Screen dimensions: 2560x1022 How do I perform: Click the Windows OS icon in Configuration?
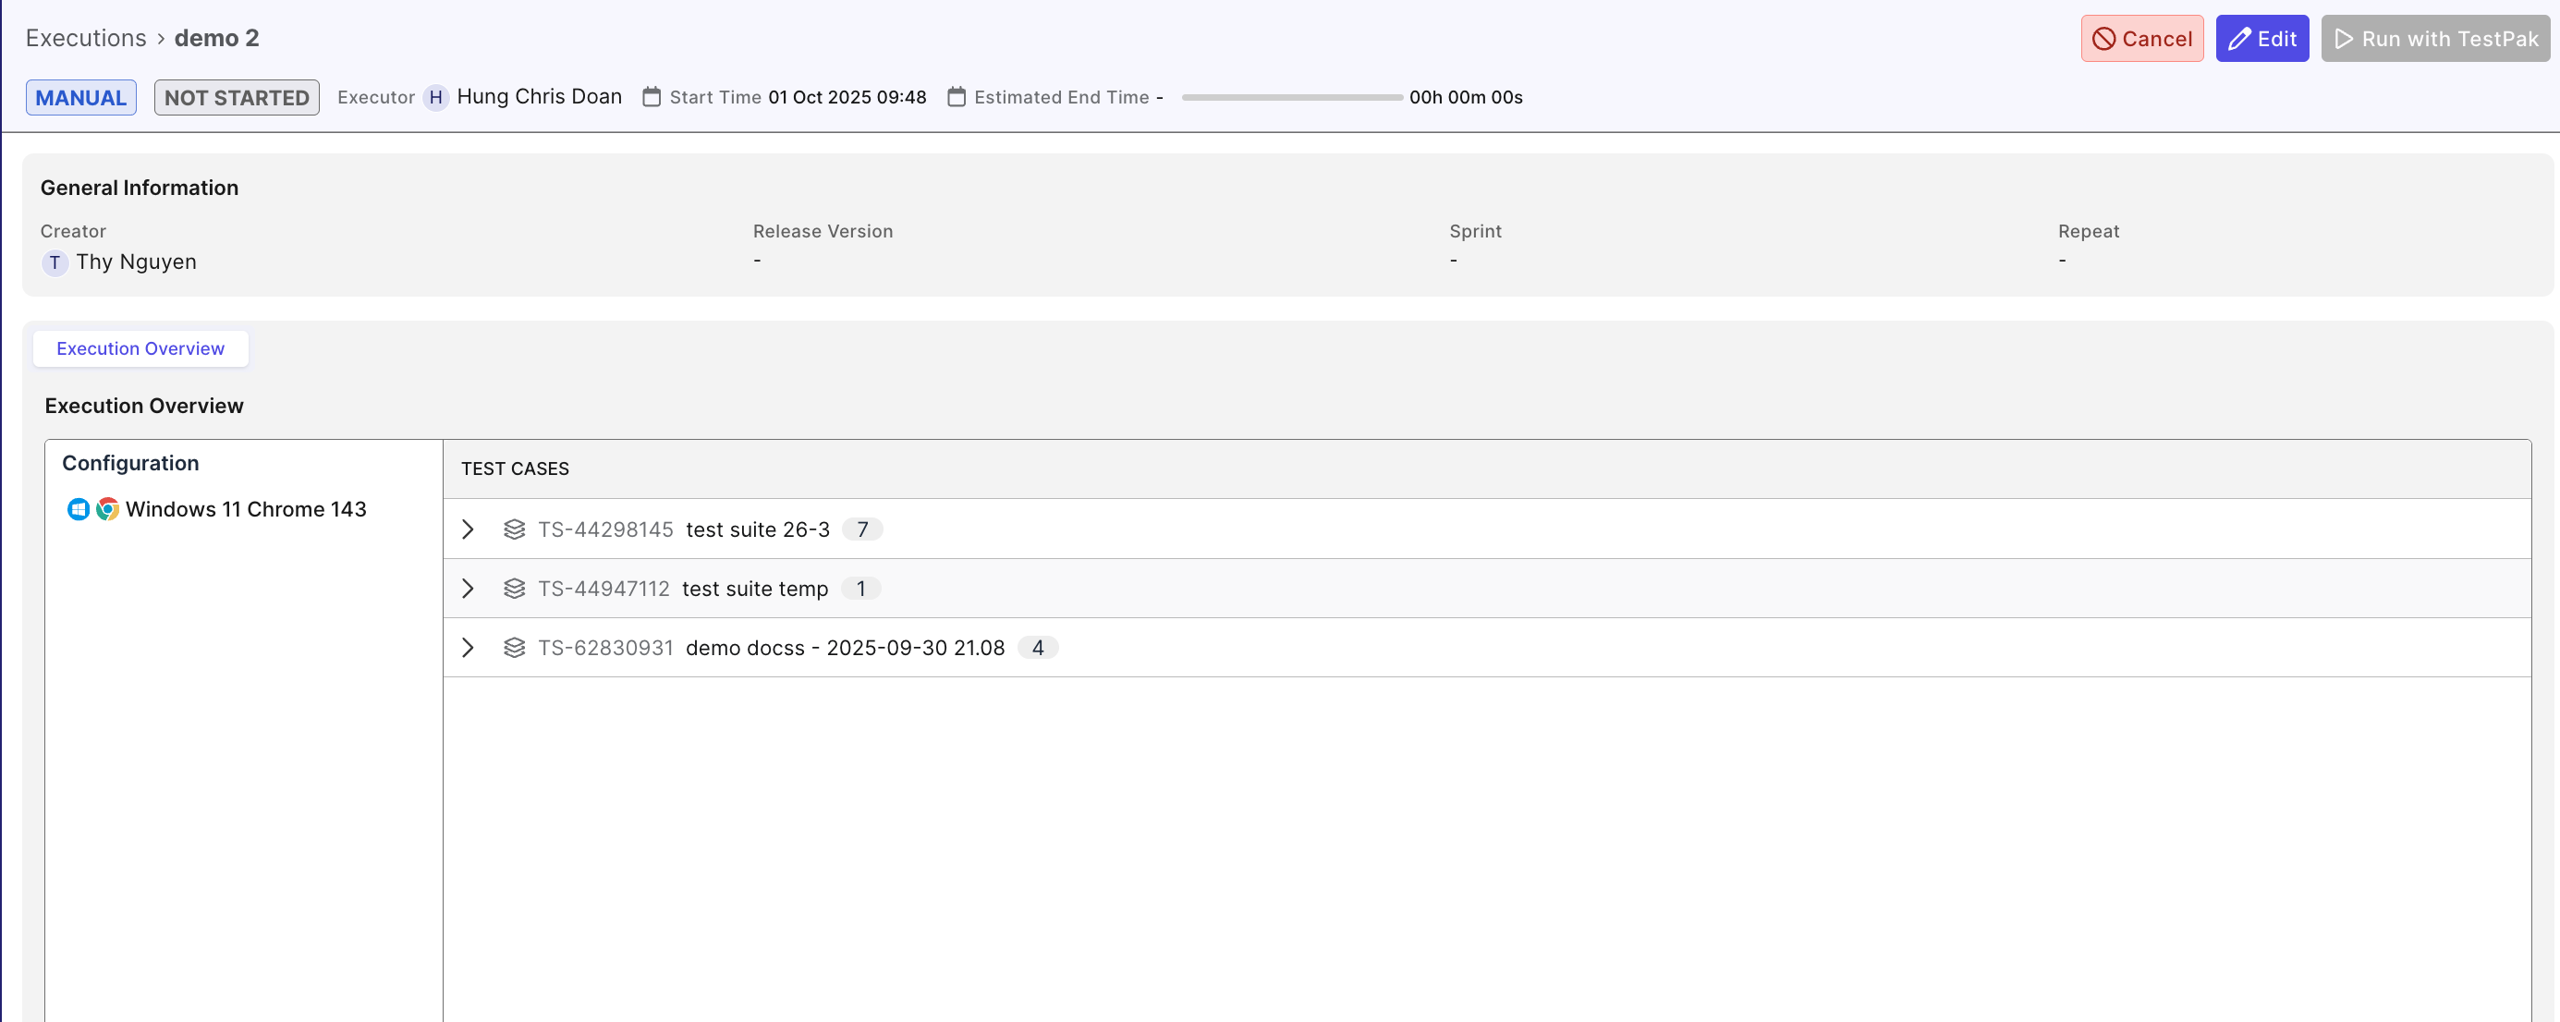78,509
